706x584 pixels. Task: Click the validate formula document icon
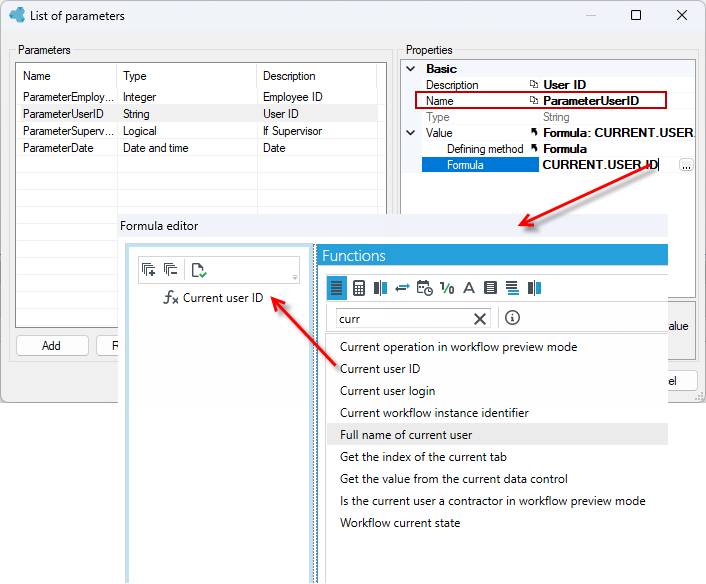coord(199,270)
